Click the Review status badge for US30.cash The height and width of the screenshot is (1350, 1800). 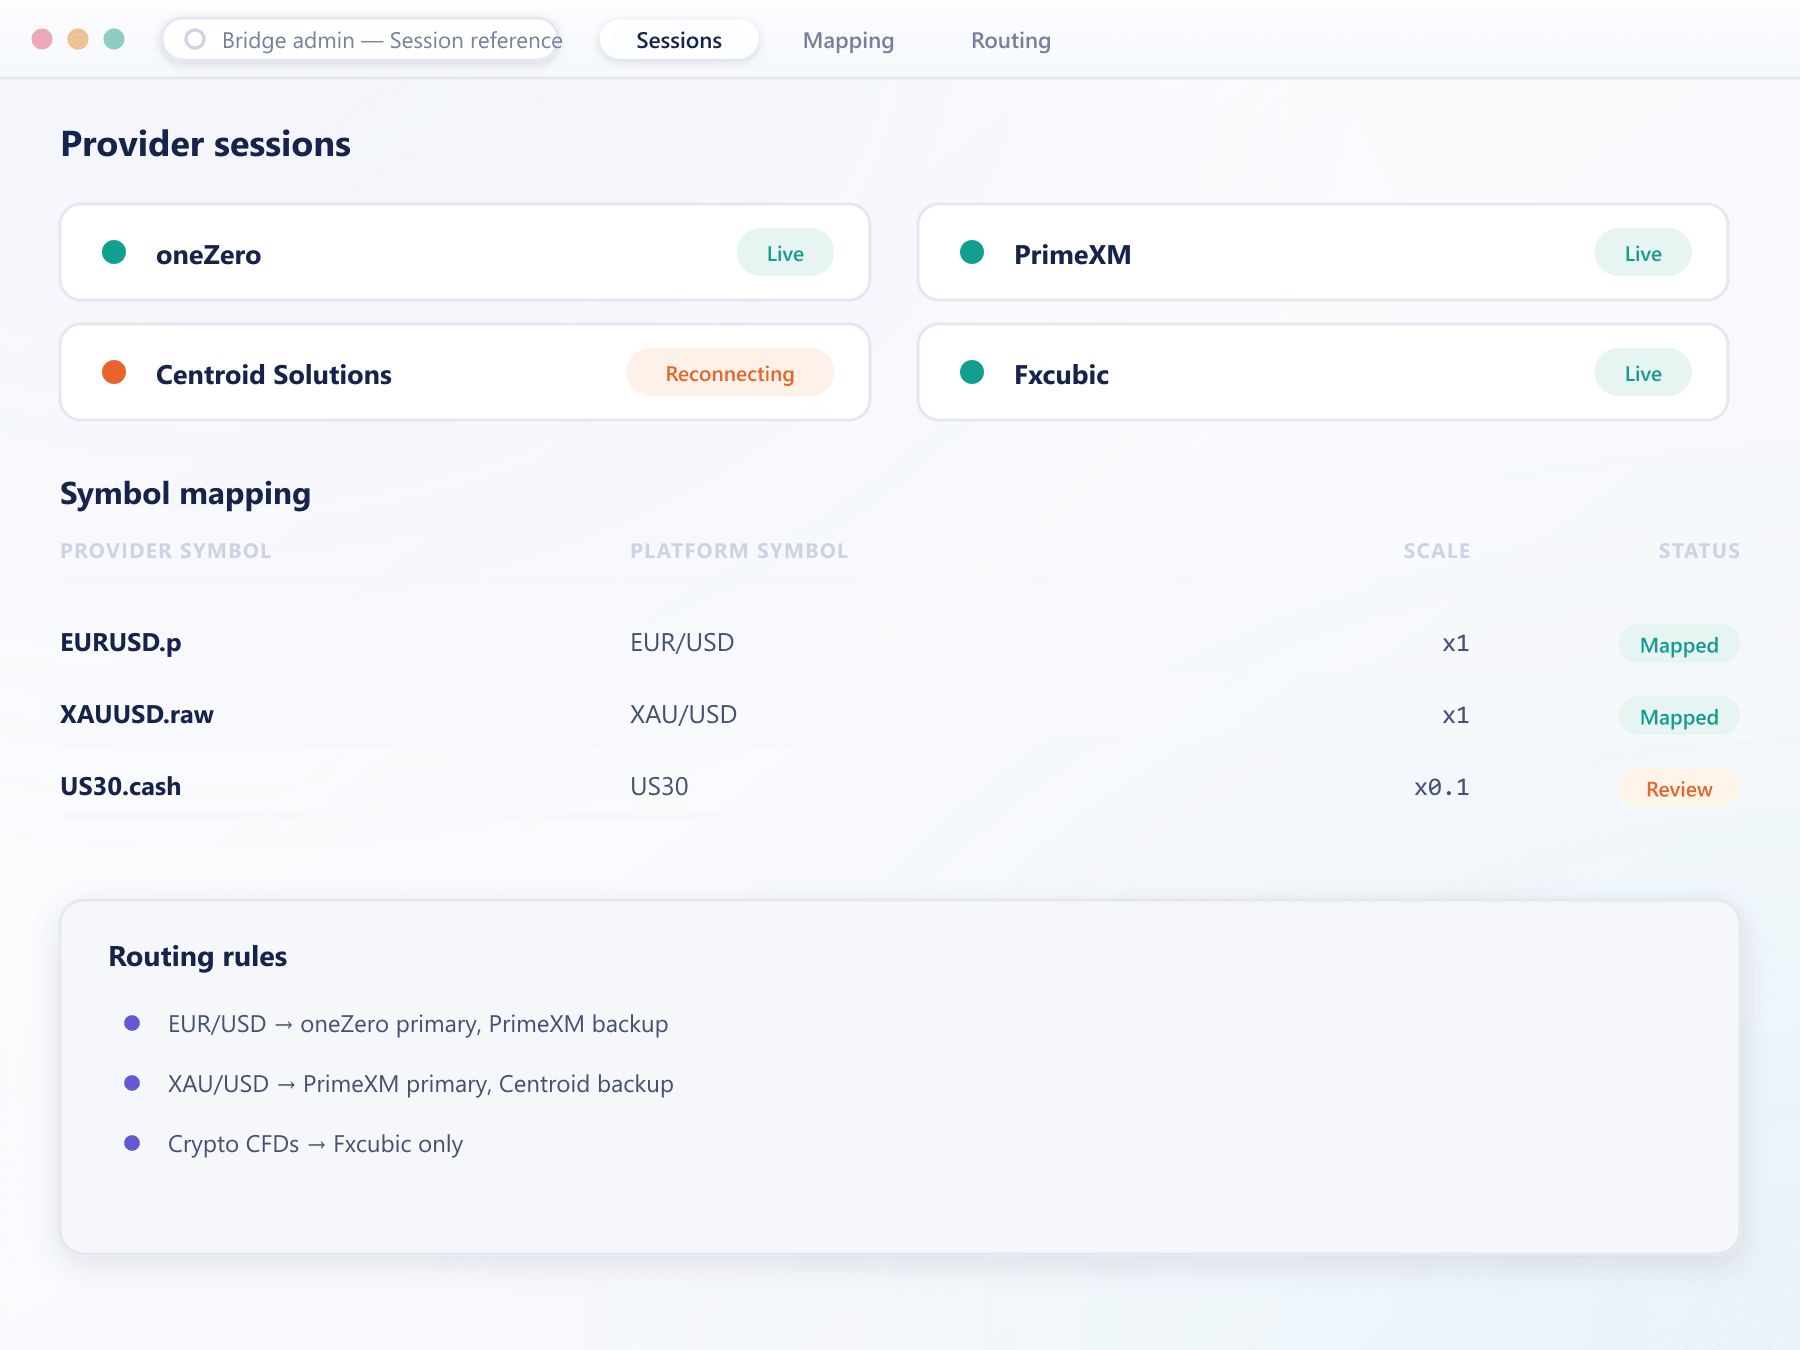tap(1679, 788)
